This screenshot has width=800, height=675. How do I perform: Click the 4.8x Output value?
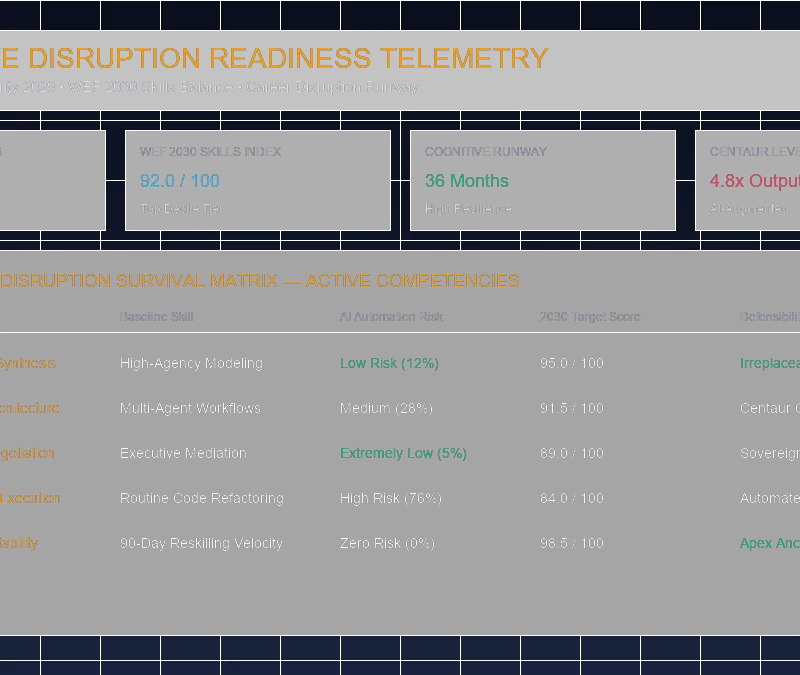755,181
